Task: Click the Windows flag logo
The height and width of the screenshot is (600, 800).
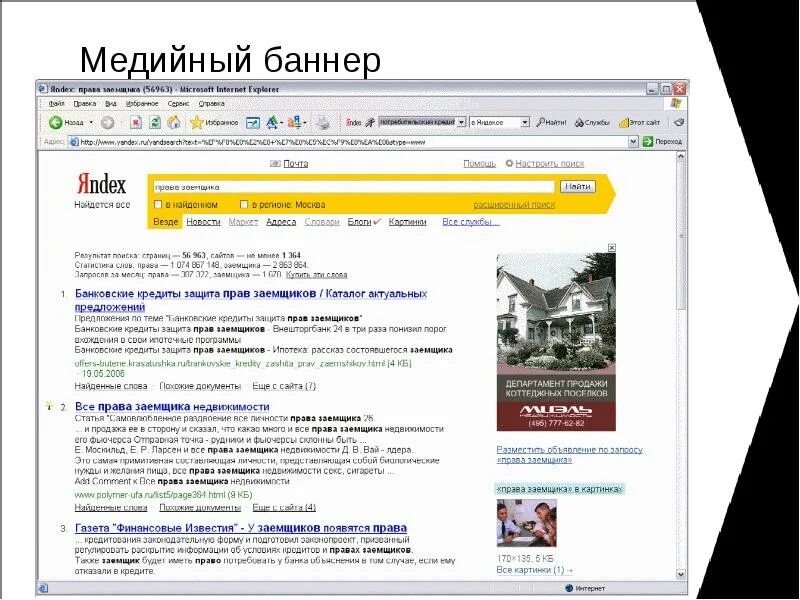Action: click(x=676, y=104)
